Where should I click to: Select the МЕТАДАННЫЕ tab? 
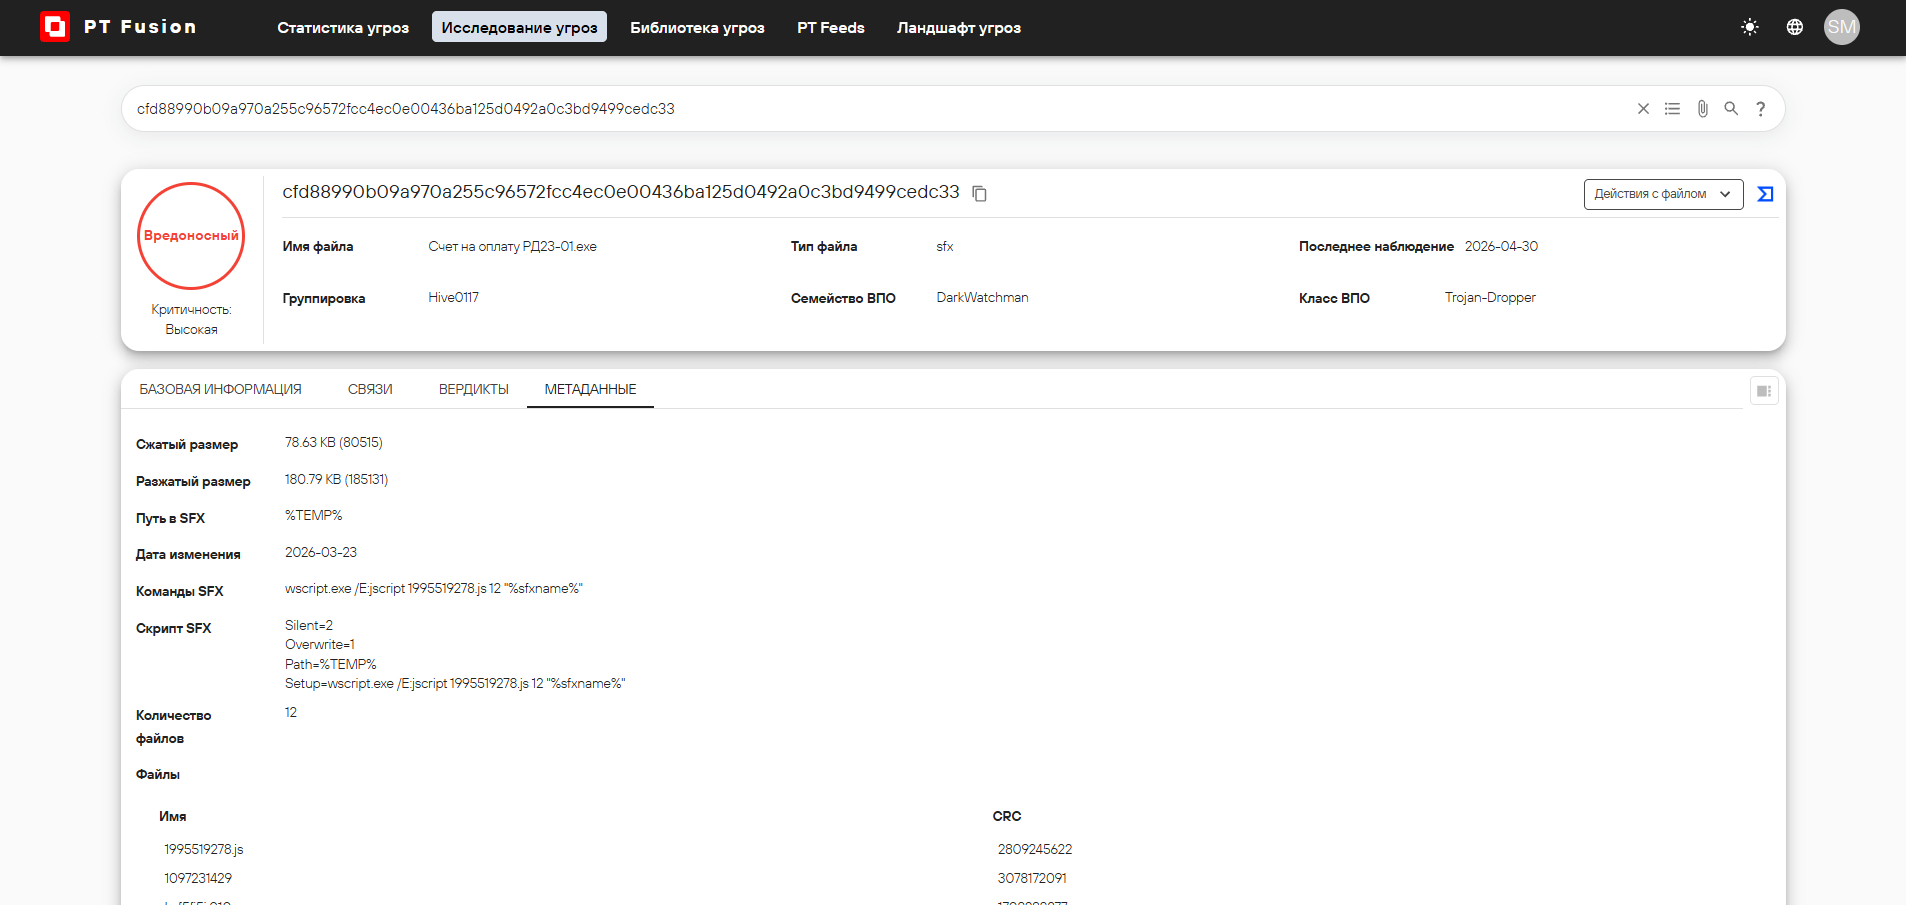tap(590, 389)
